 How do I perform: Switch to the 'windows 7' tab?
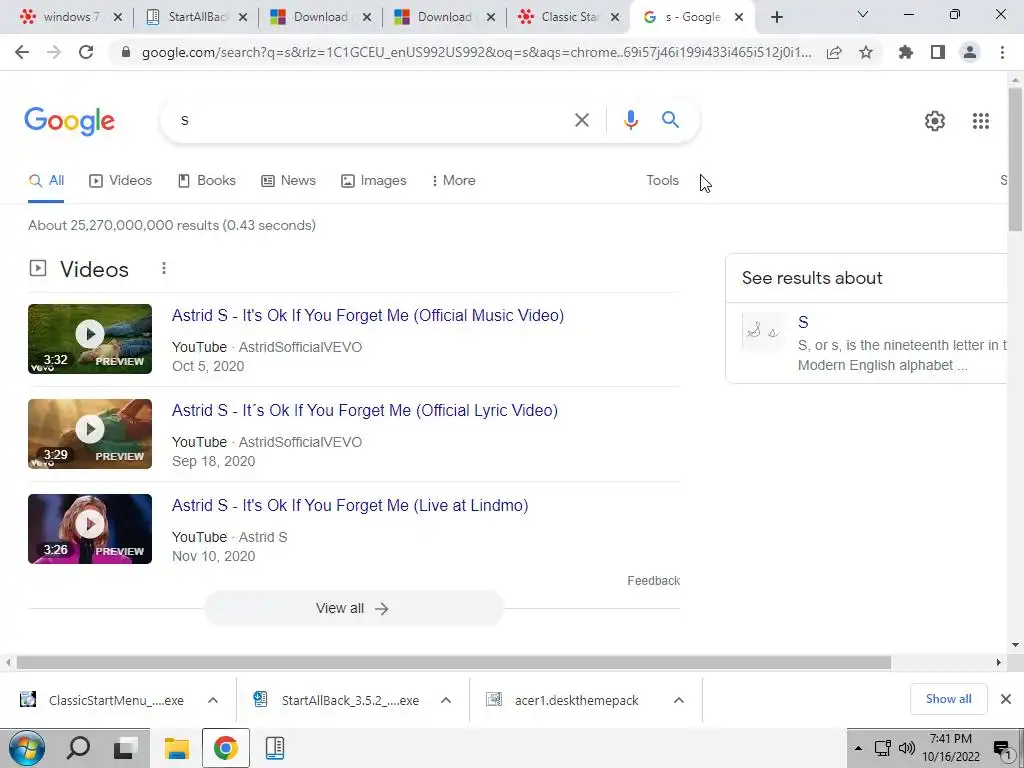click(70, 17)
